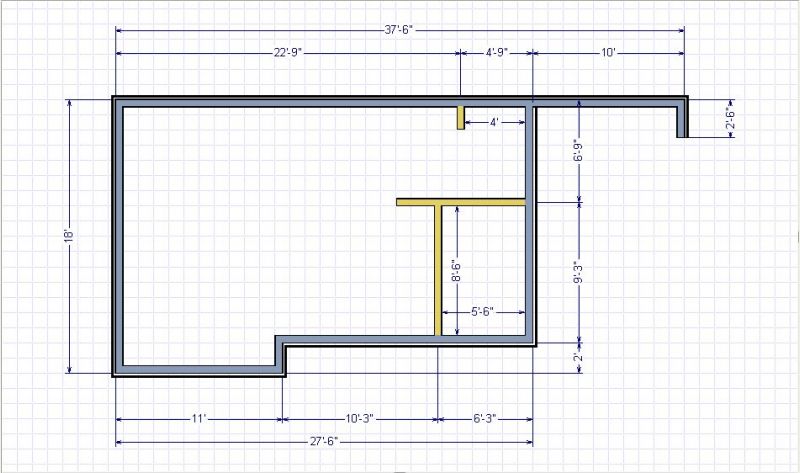Select the vertical yellow interior wall
This screenshot has height=473, width=800.
(438, 270)
